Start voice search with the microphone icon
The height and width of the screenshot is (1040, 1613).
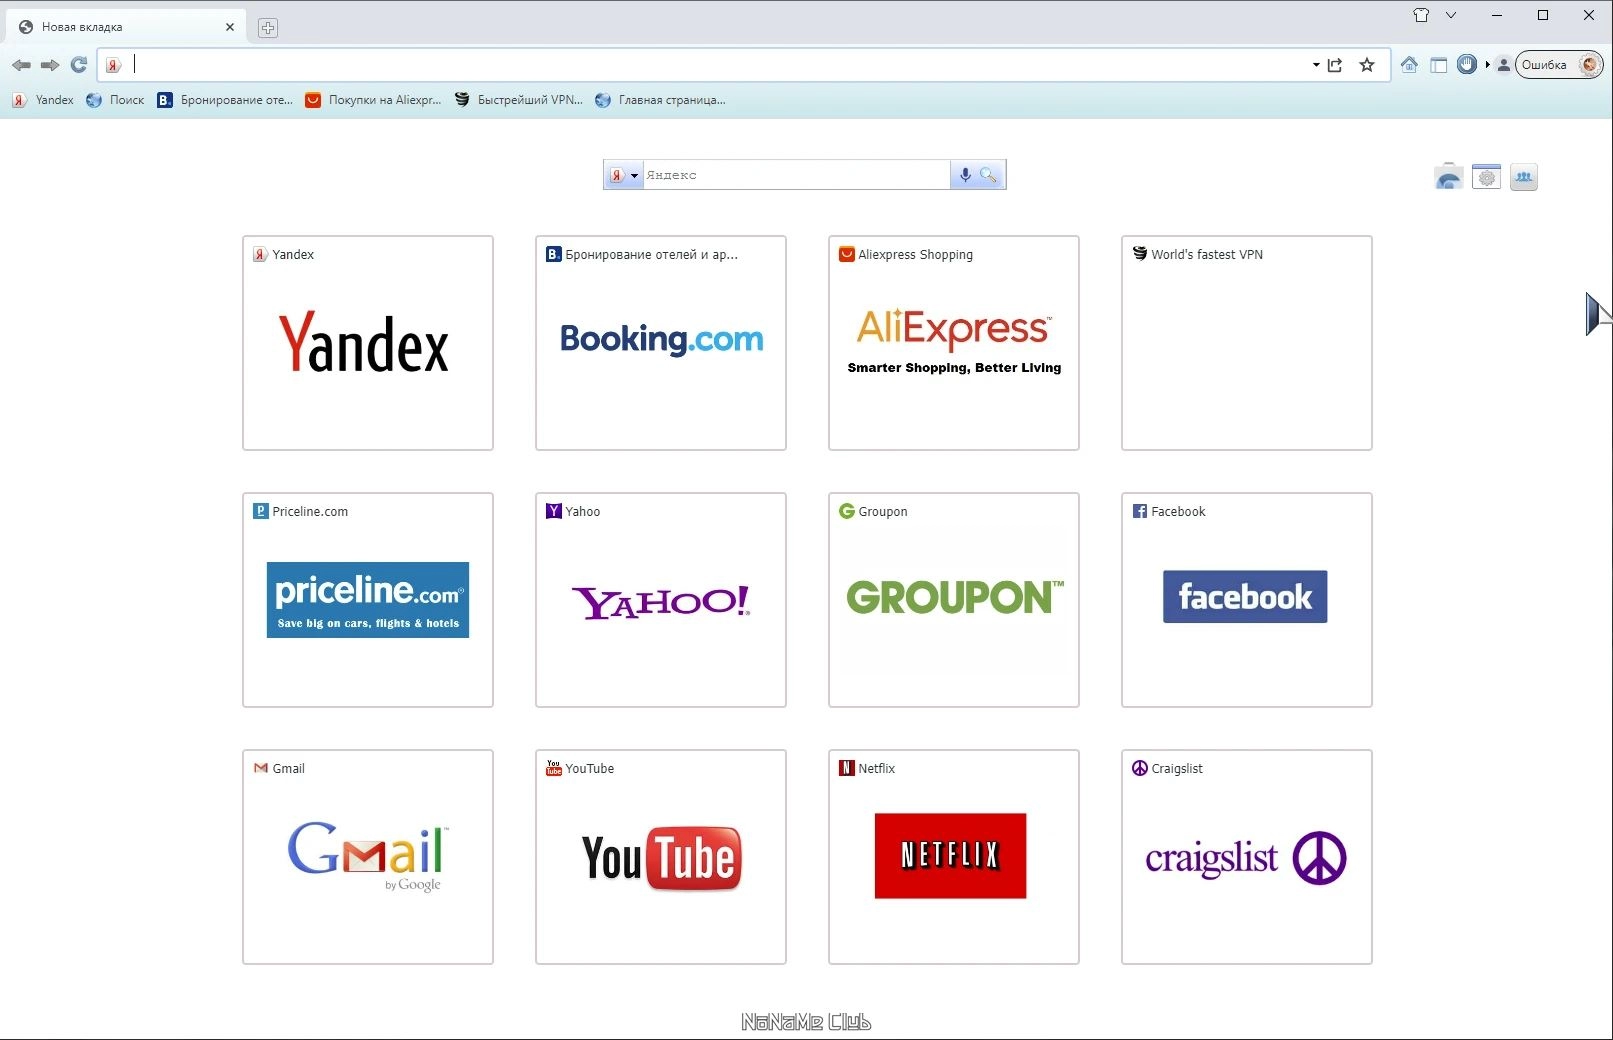point(965,175)
